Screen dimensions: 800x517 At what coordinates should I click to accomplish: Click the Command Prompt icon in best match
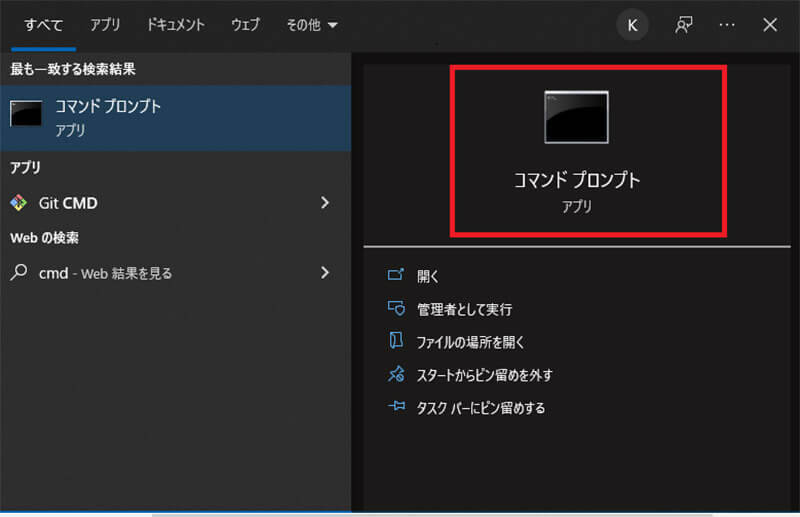coord(26,114)
